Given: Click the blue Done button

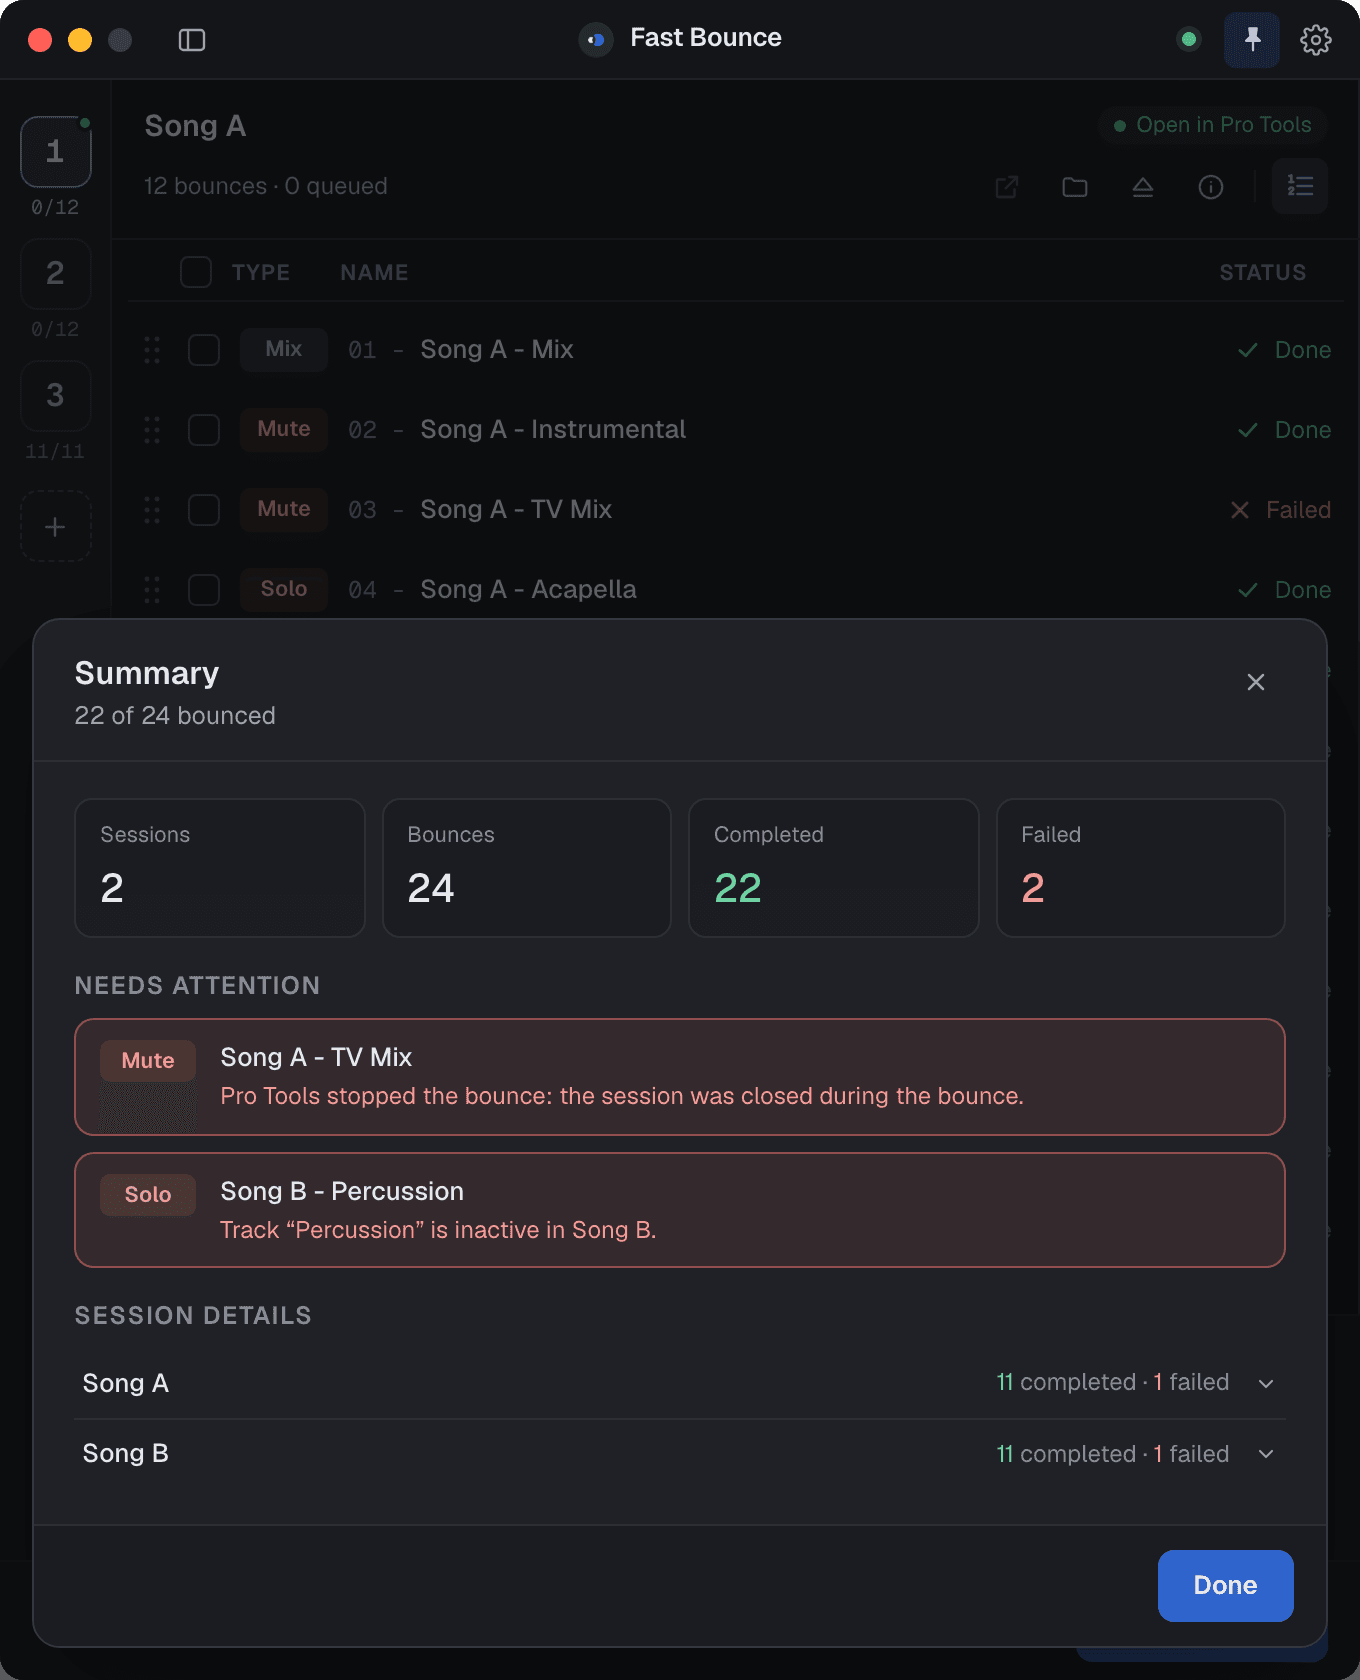Looking at the screenshot, I should (x=1225, y=1586).
